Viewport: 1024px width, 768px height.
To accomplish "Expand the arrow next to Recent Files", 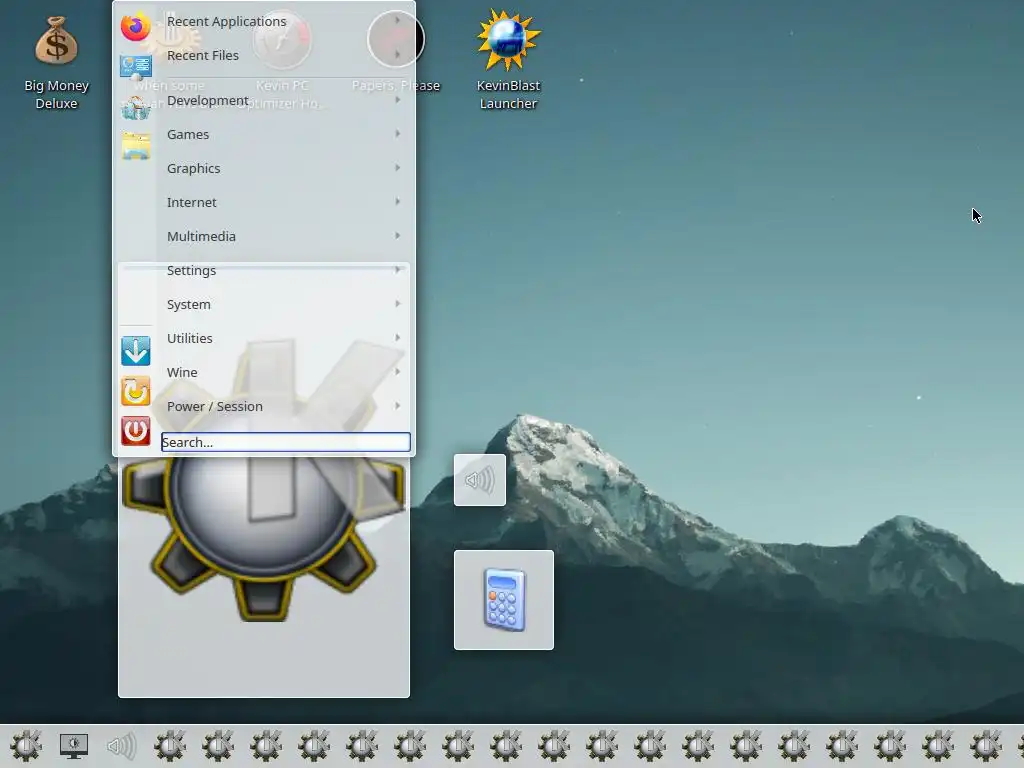I will (x=397, y=55).
